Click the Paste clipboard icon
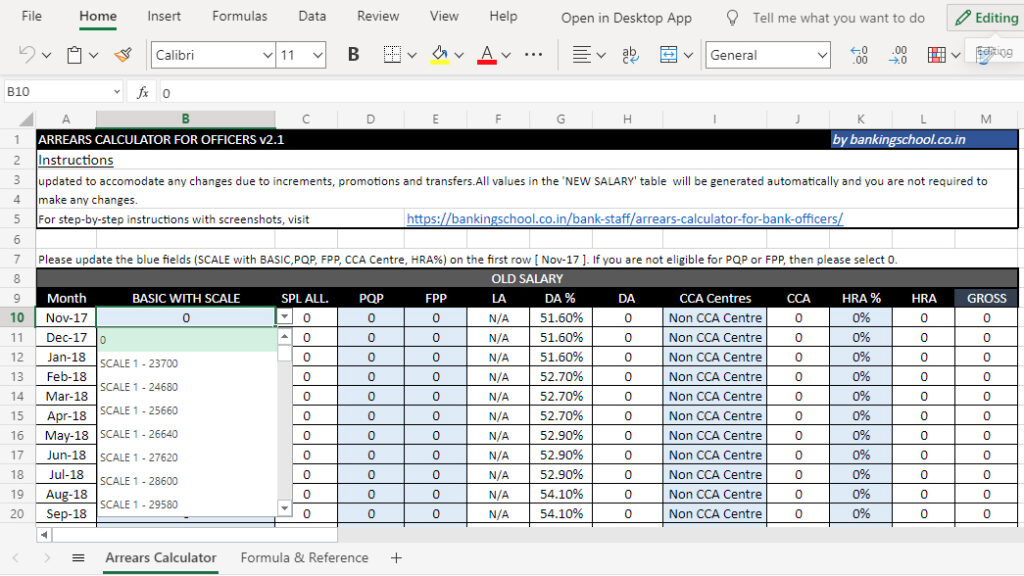 point(75,55)
